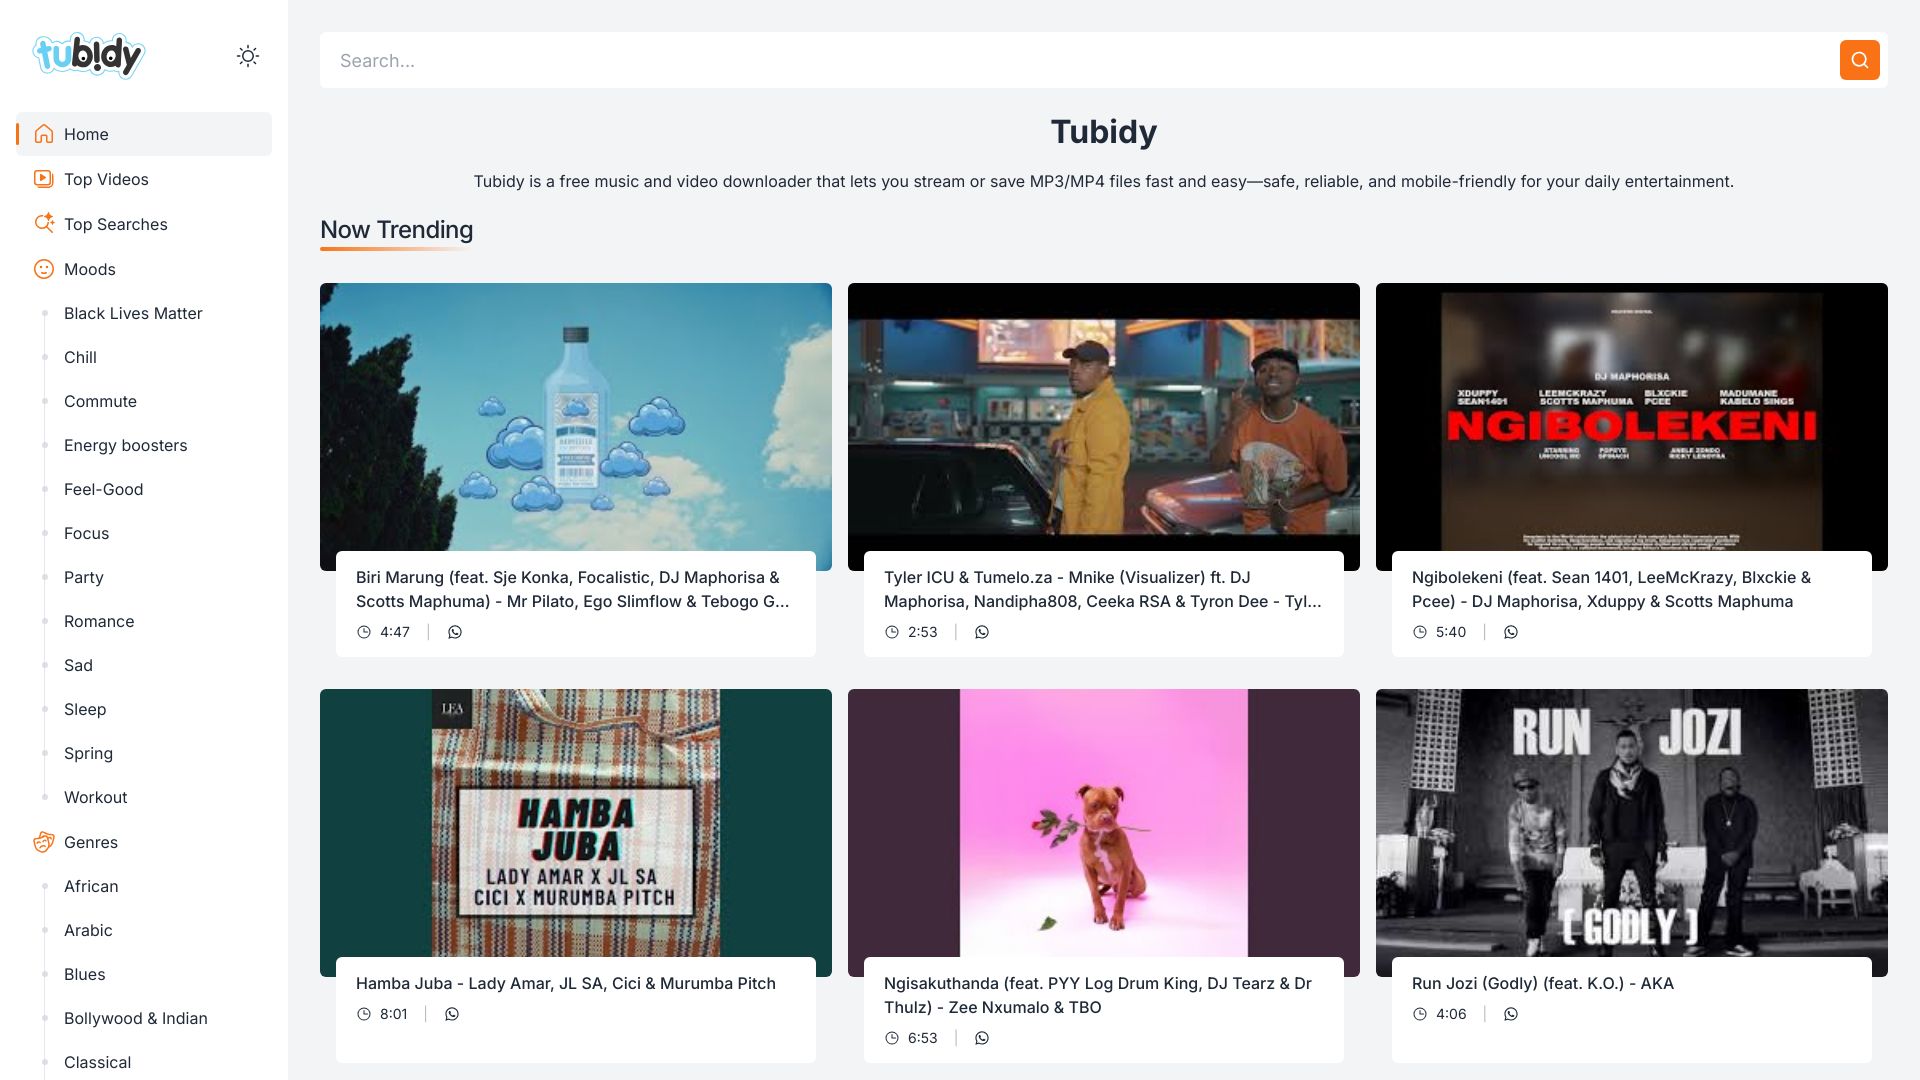
Task: Click the Run Jozi (Godly) song title
Action: [1543, 983]
